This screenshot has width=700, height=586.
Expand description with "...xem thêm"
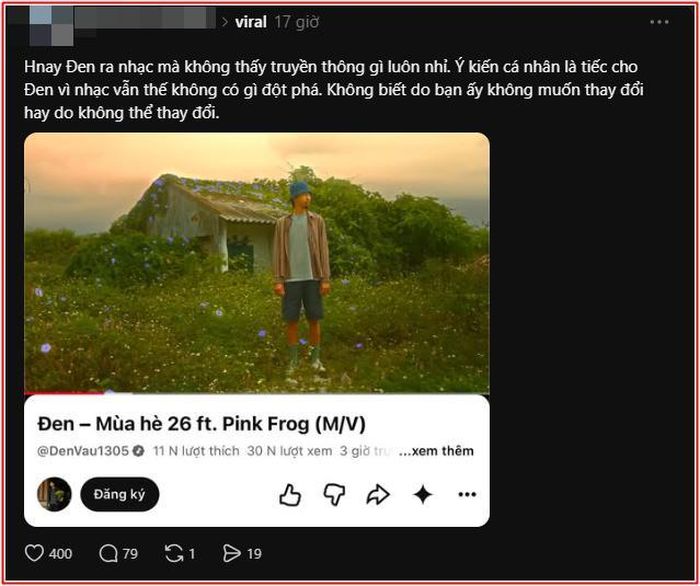[x=436, y=451]
